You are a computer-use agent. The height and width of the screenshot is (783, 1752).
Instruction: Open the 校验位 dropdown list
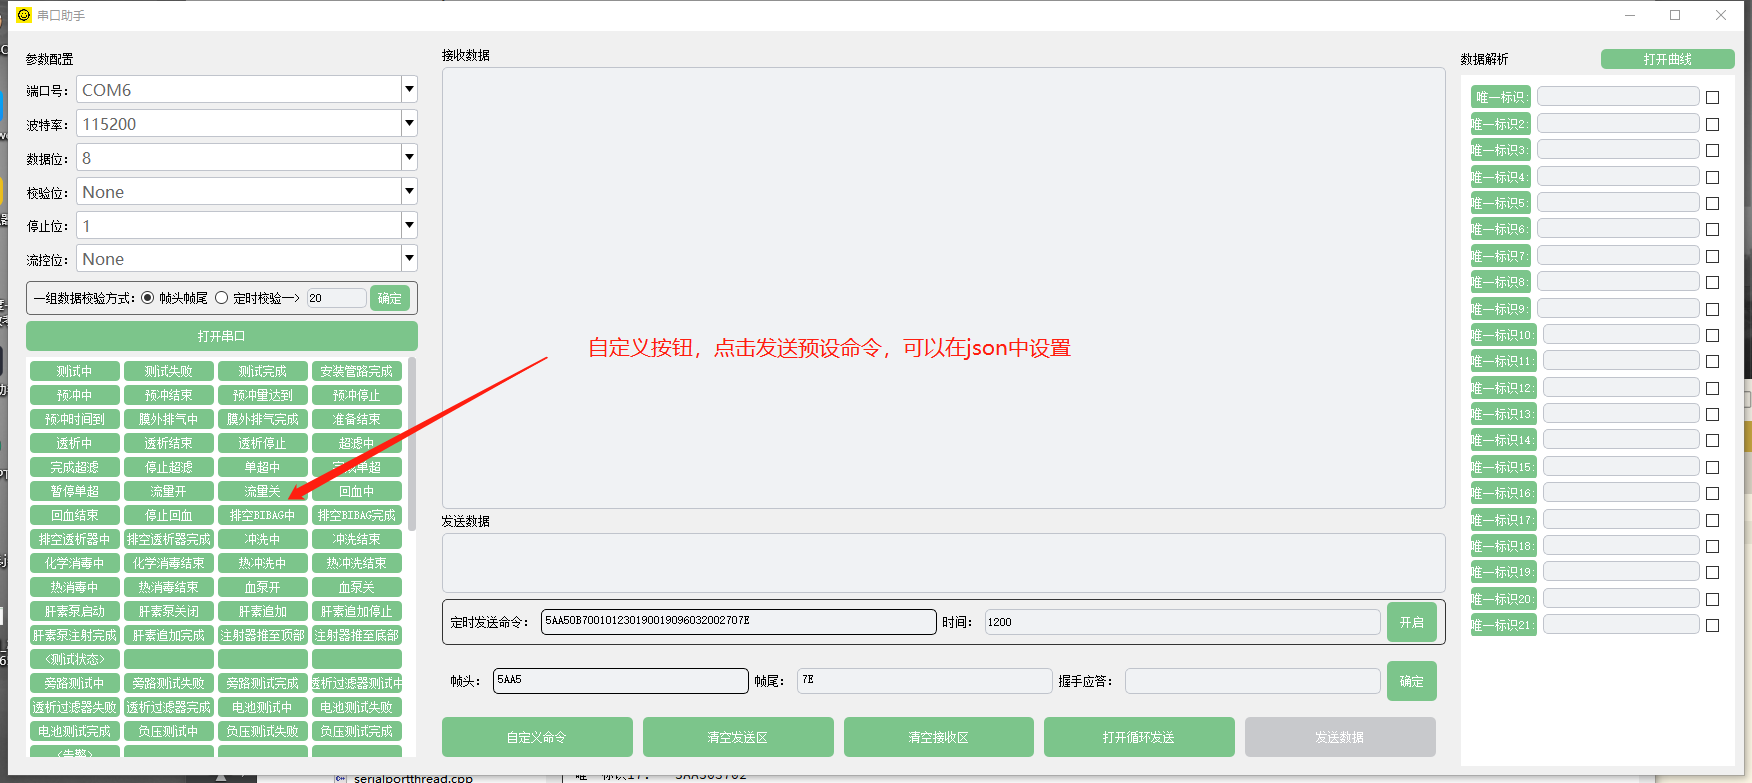coord(409,192)
